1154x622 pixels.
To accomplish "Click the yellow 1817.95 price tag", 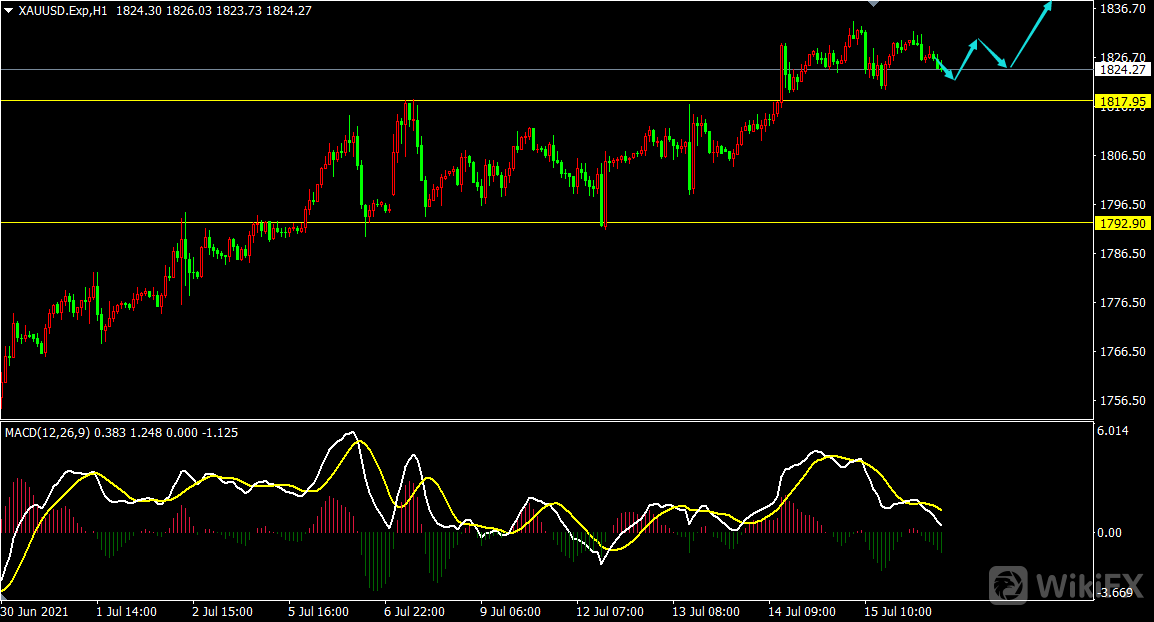I will 1121,101.
